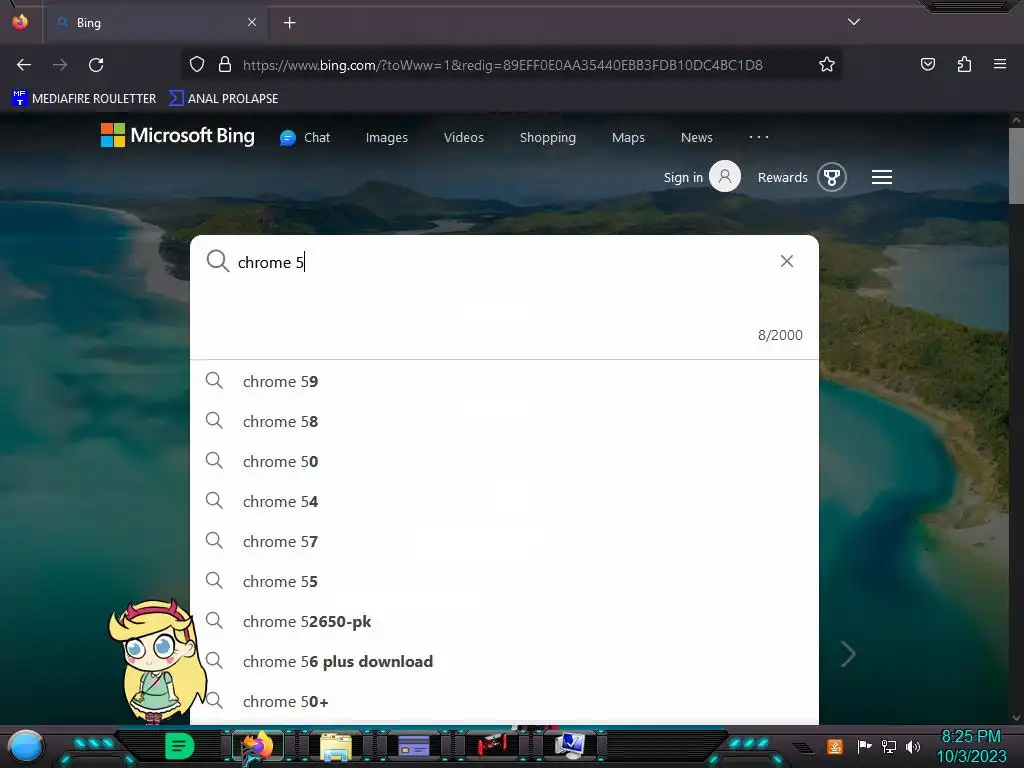Click the Firefox logo icon in the tab bar

click(20, 22)
